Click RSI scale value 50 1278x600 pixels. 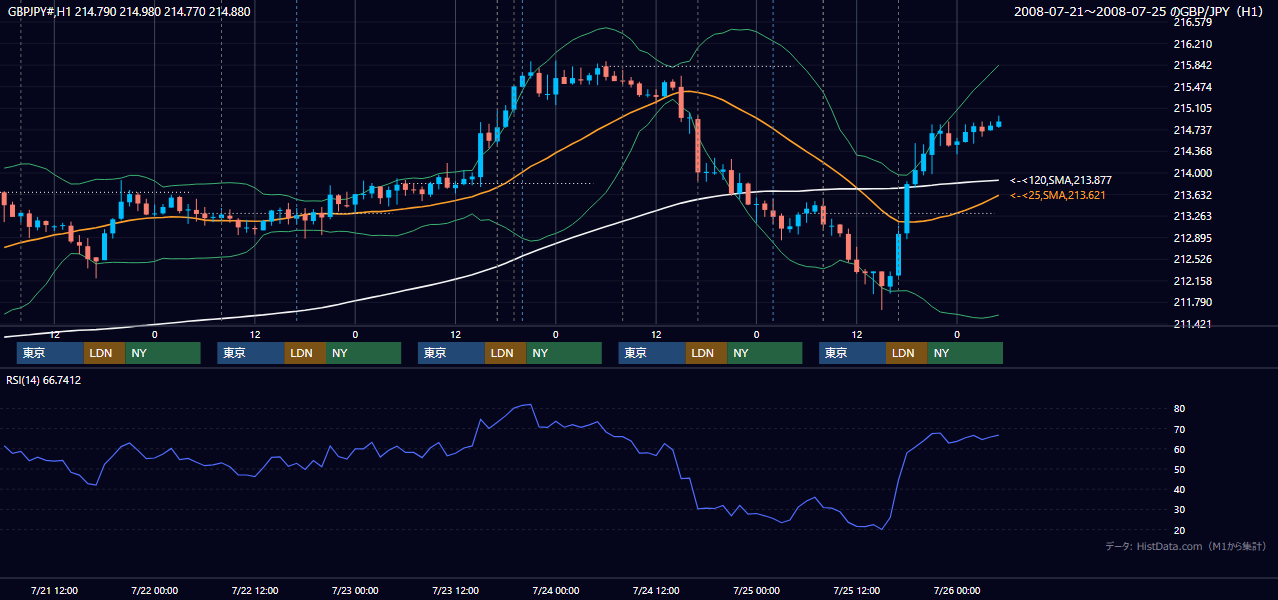tap(1179, 469)
